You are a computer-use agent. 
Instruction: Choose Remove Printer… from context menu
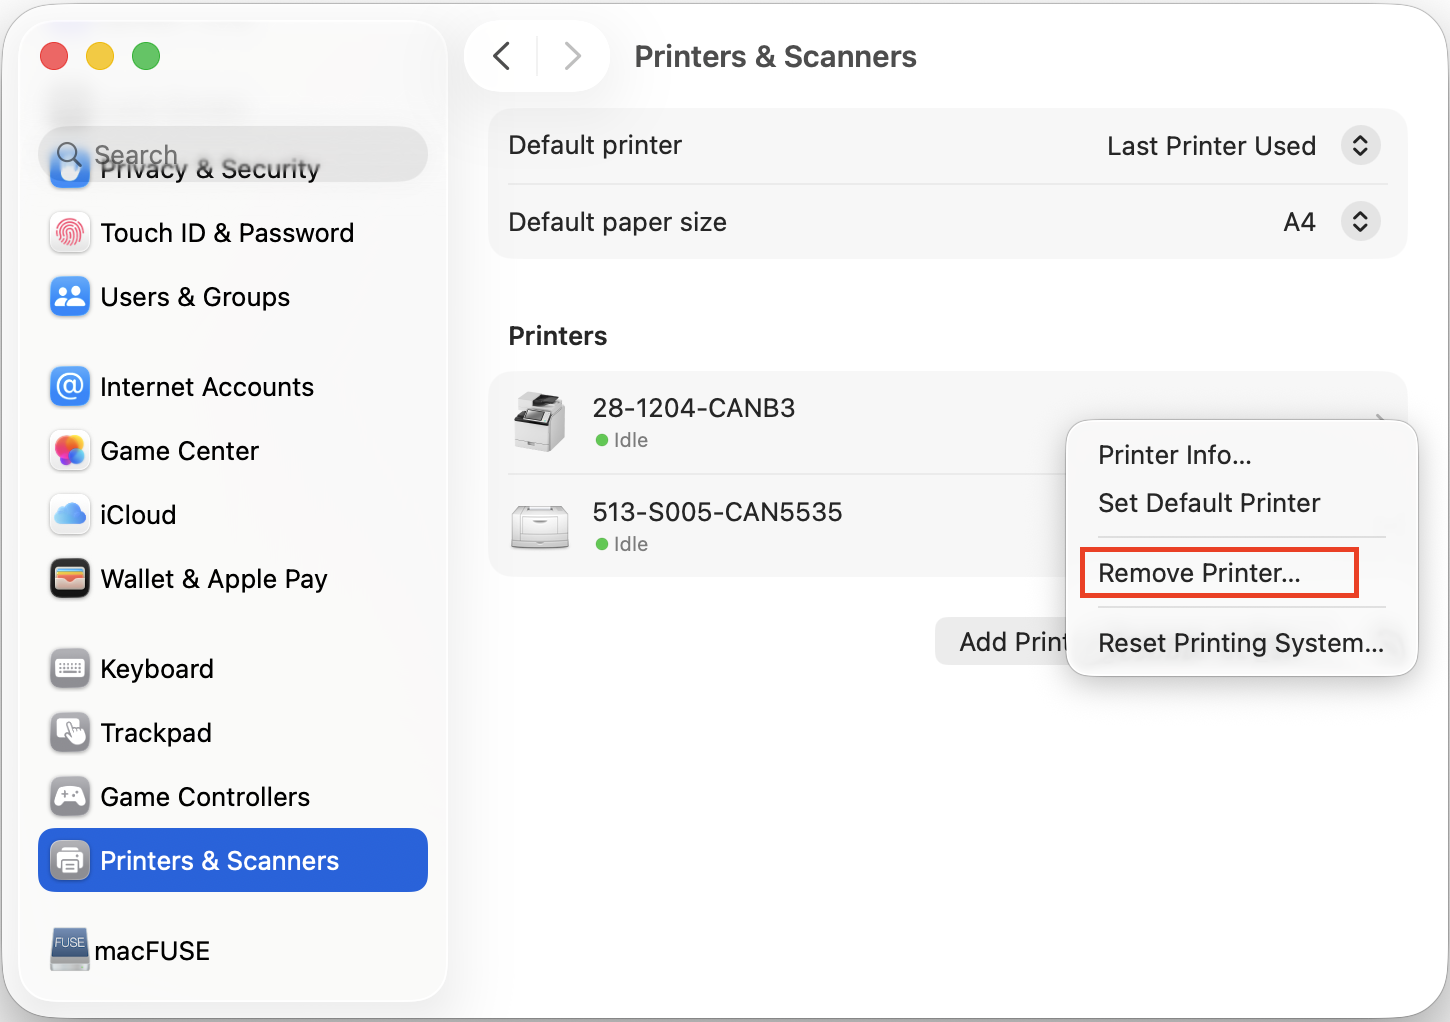pos(1199,573)
